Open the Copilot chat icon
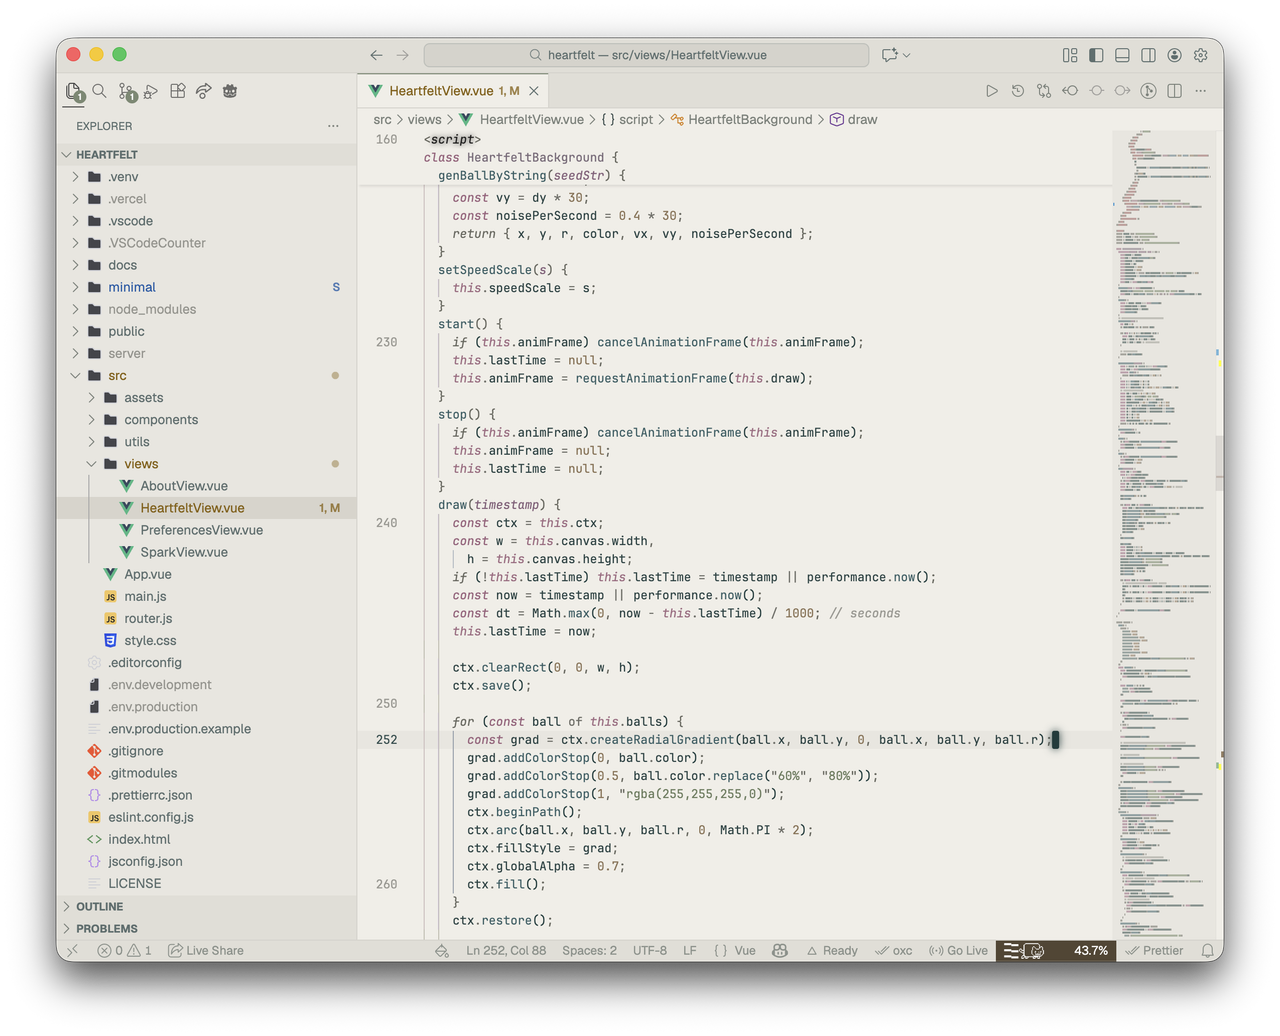Screen dimensions: 1280x1036 coord(889,55)
